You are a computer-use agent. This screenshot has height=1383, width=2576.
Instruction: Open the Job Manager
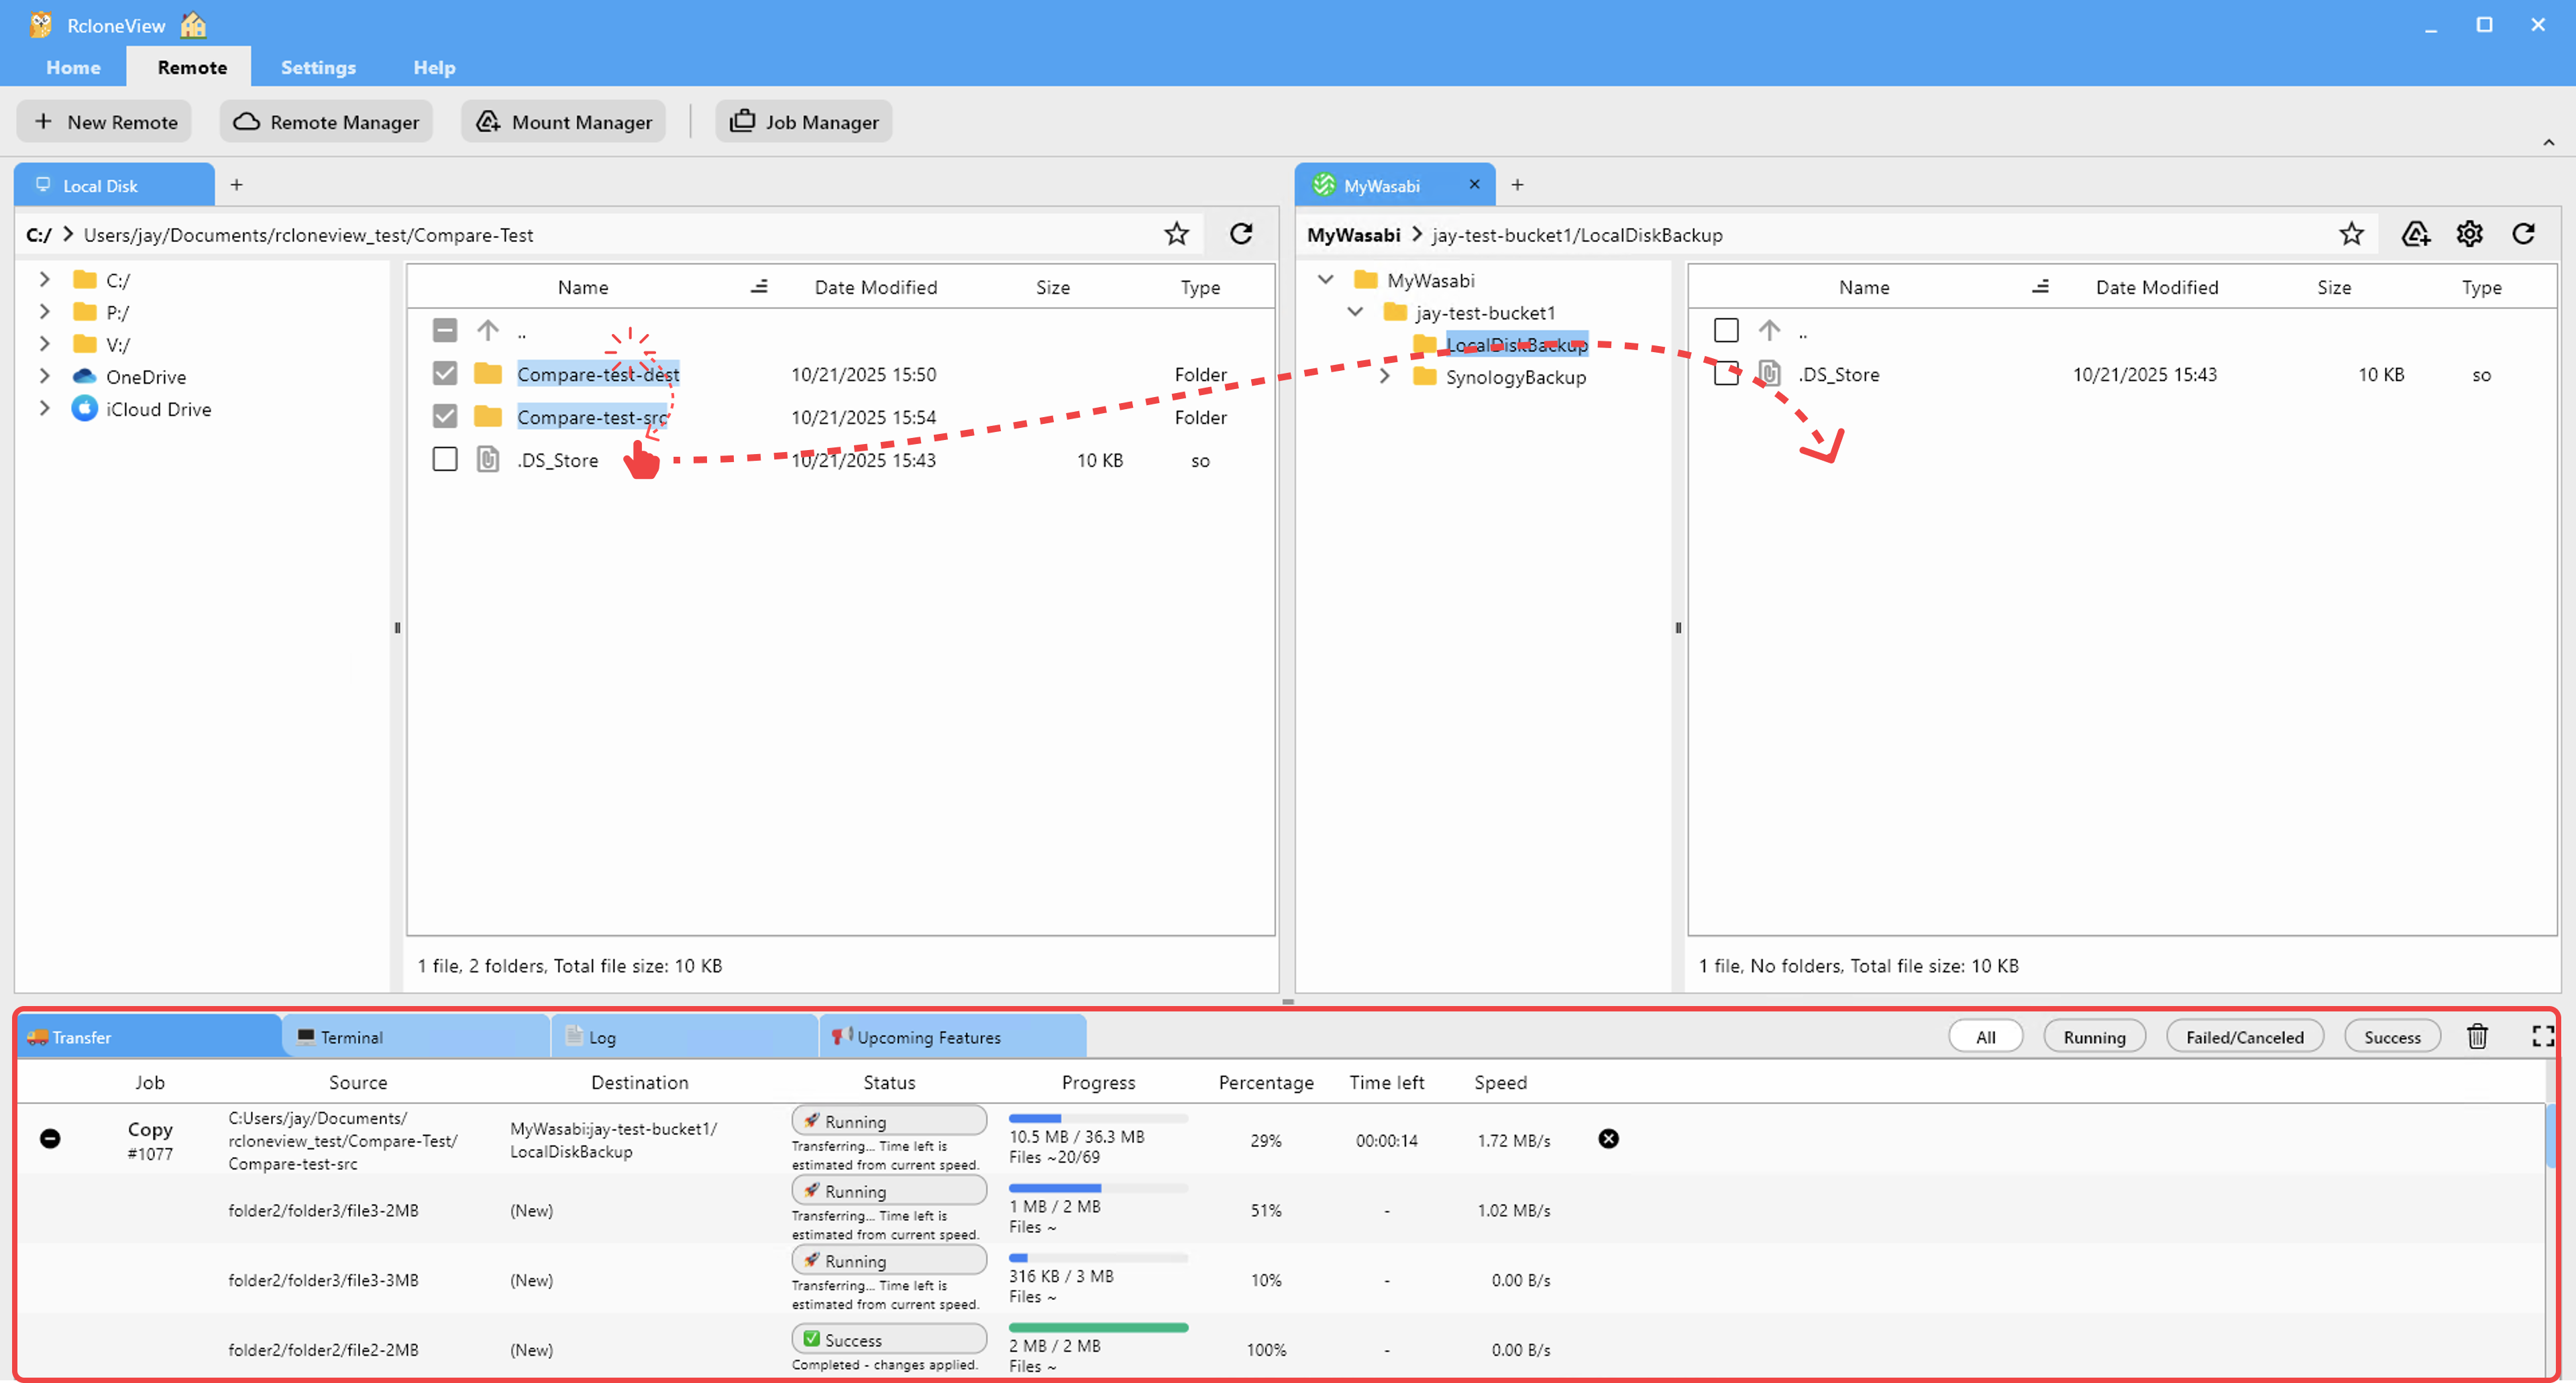point(803,121)
